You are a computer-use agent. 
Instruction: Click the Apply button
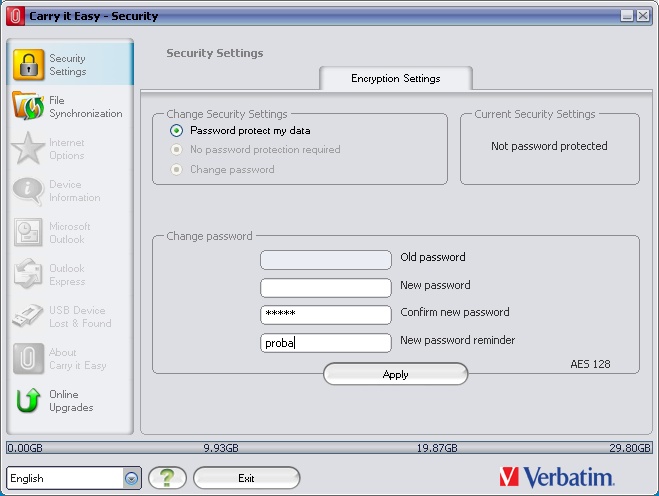tap(395, 374)
